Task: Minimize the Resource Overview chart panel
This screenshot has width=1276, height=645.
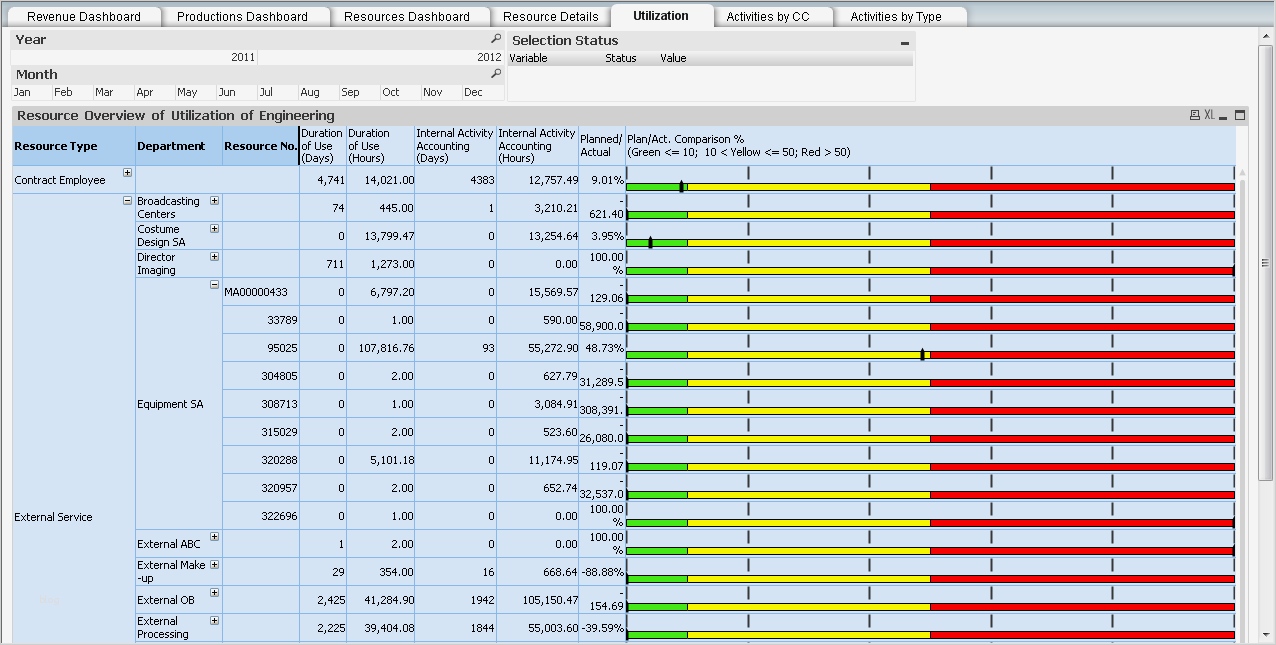Action: coord(1223,116)
